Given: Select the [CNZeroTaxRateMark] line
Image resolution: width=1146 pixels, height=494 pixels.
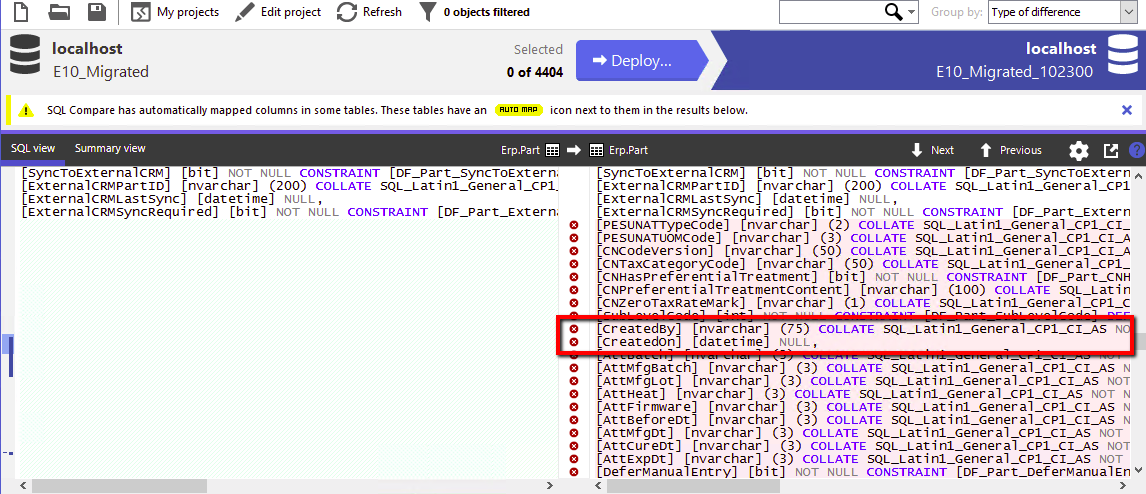Looking at the screenshot, I should (x=864, y=303).
